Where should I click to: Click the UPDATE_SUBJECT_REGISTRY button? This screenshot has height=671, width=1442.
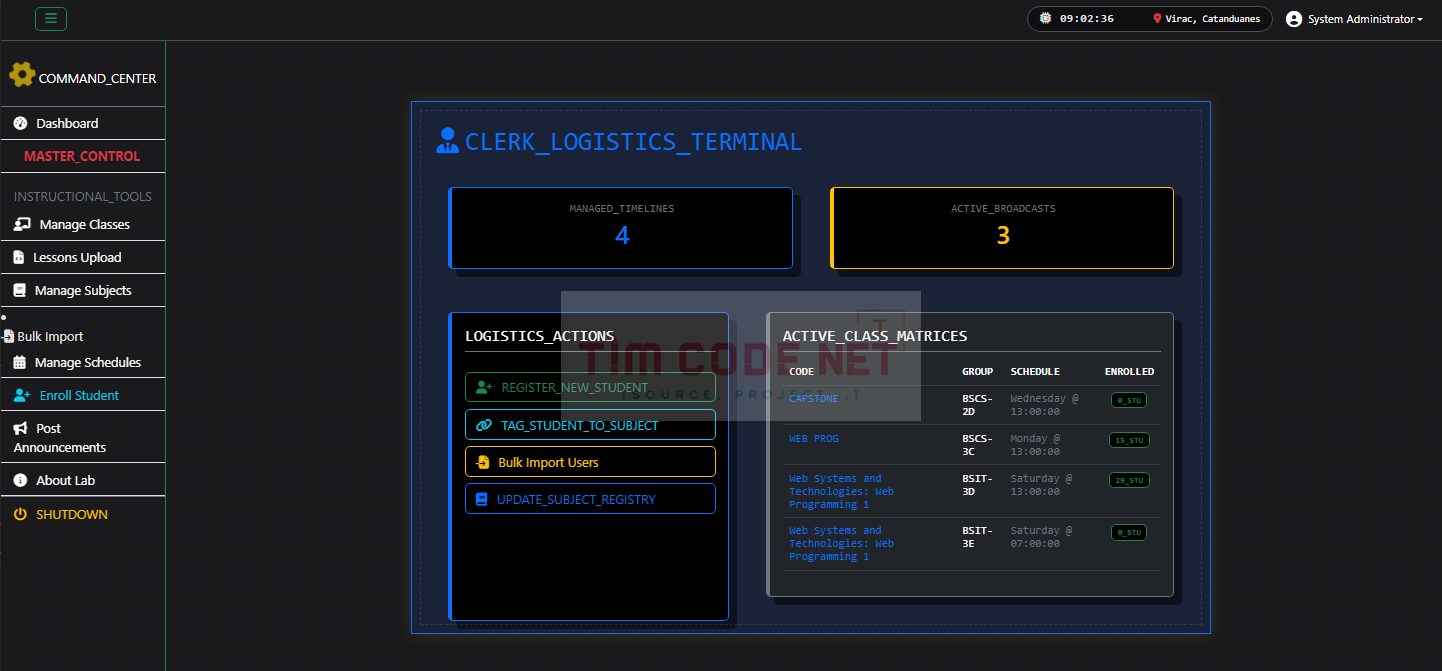click(x=590, y=499)
